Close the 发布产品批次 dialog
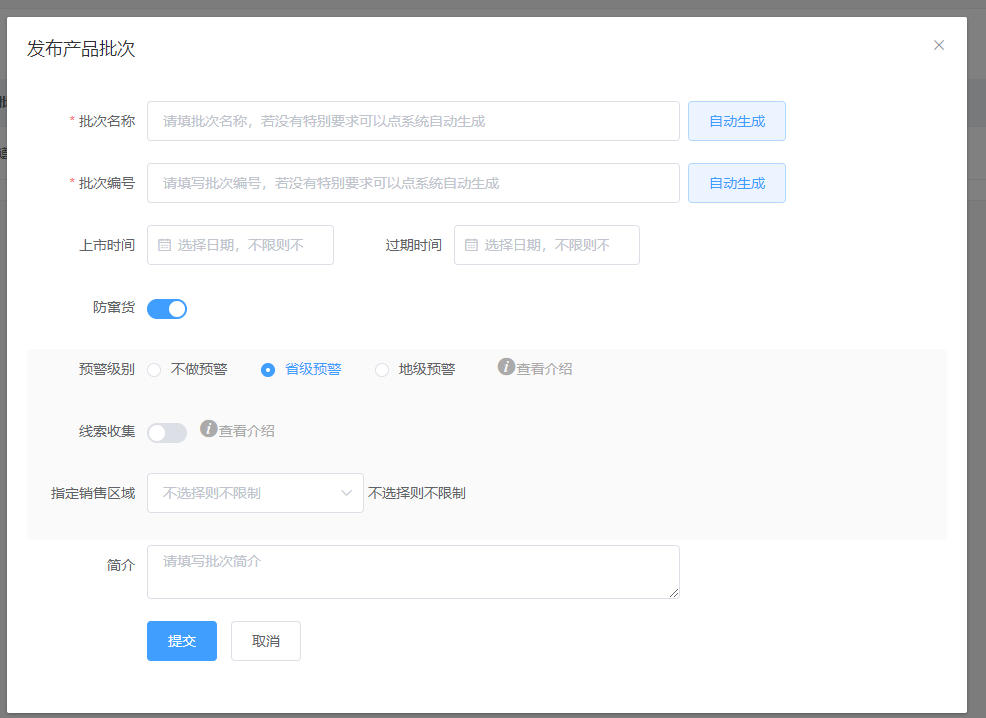The image size is (986, 718). point(938,45)
